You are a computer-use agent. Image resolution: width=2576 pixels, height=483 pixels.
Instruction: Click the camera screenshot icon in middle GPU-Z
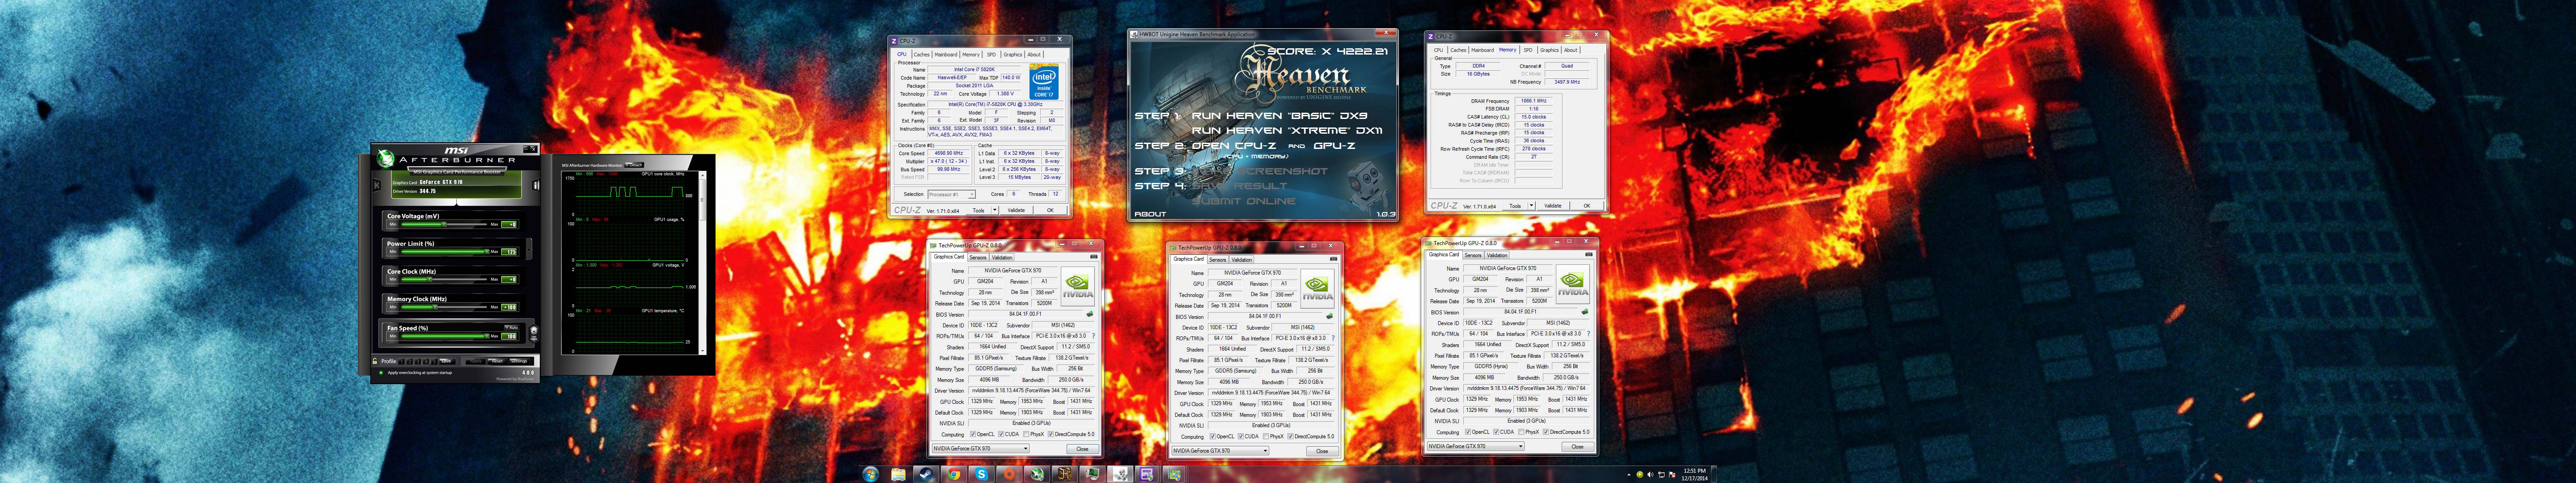pos(1334,259)
